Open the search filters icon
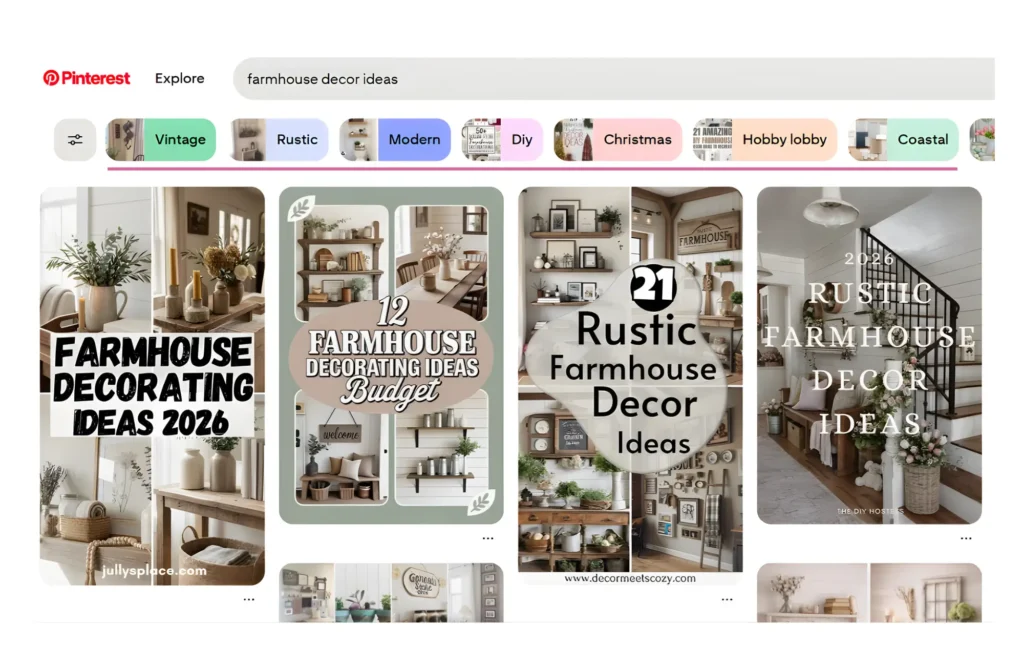This screenshot has height=666, width=1024. (x=75, y=140)
